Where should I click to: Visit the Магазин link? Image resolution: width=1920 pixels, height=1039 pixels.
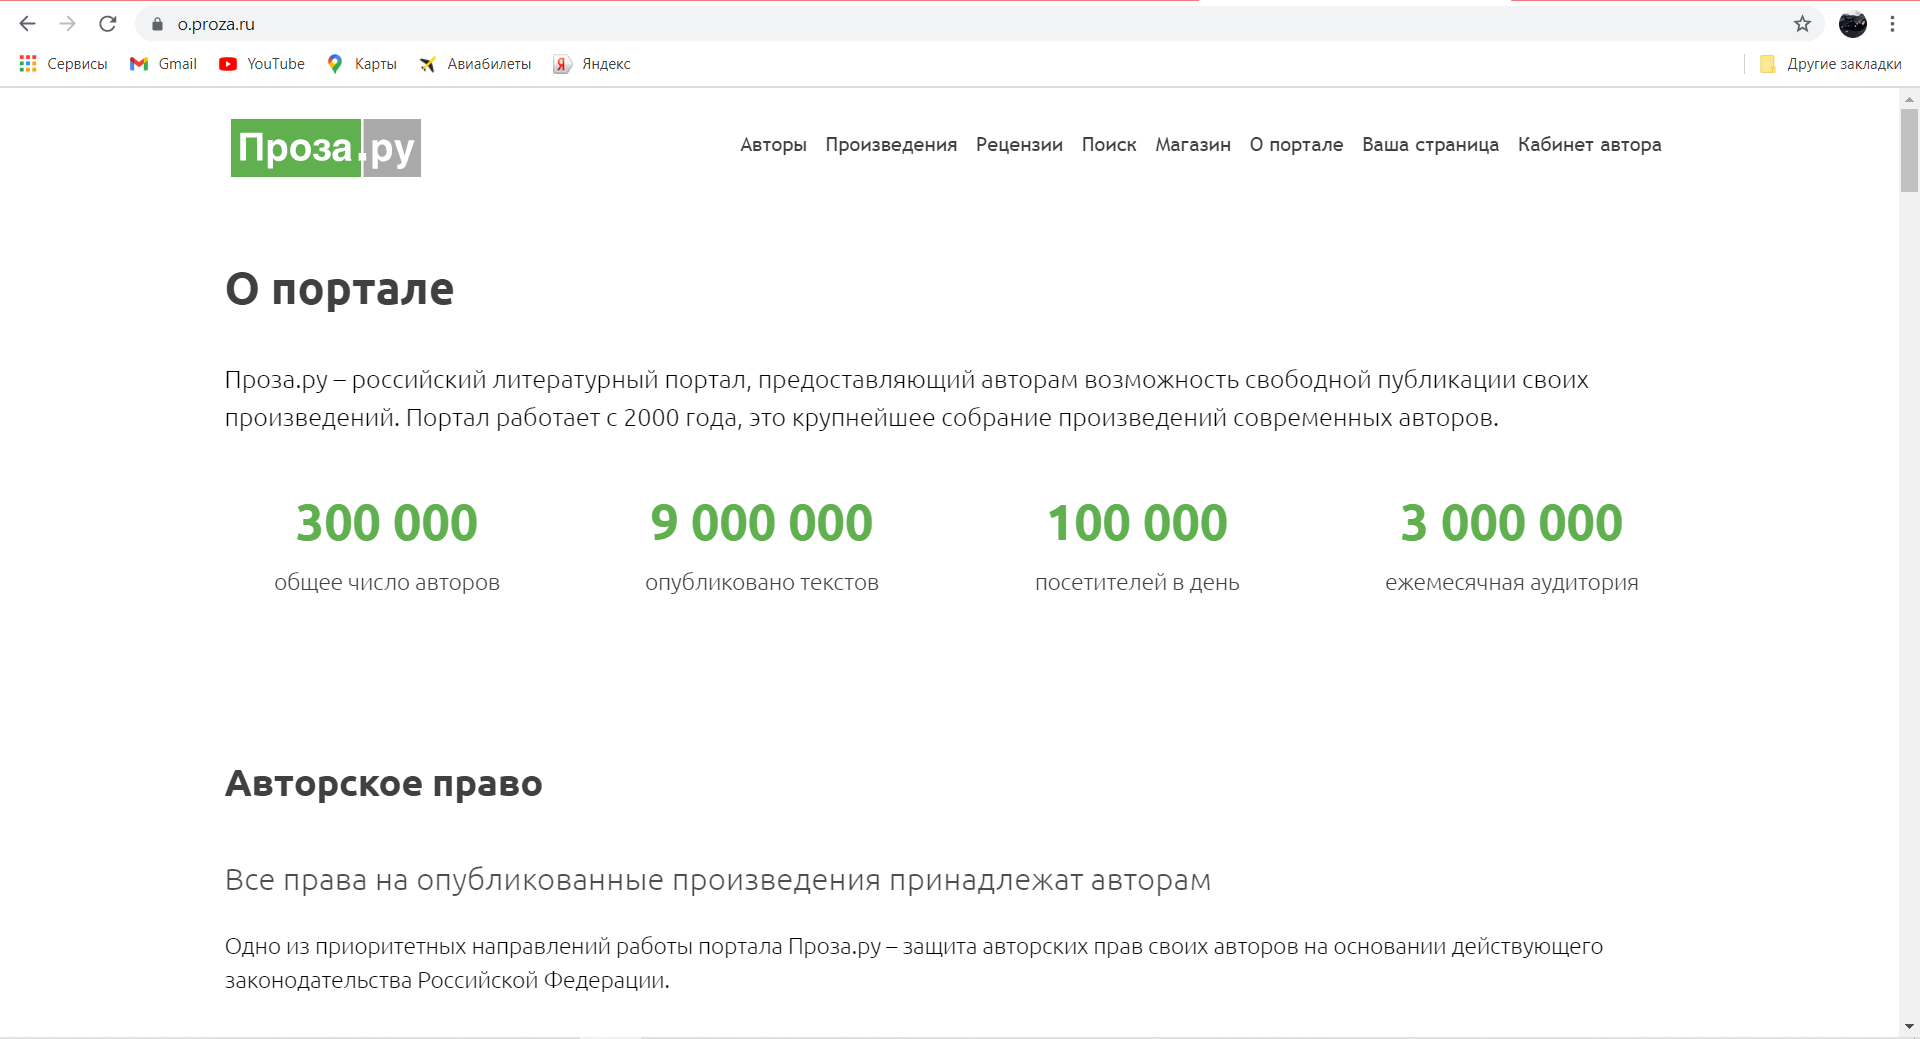click(x=1193, y=145)
